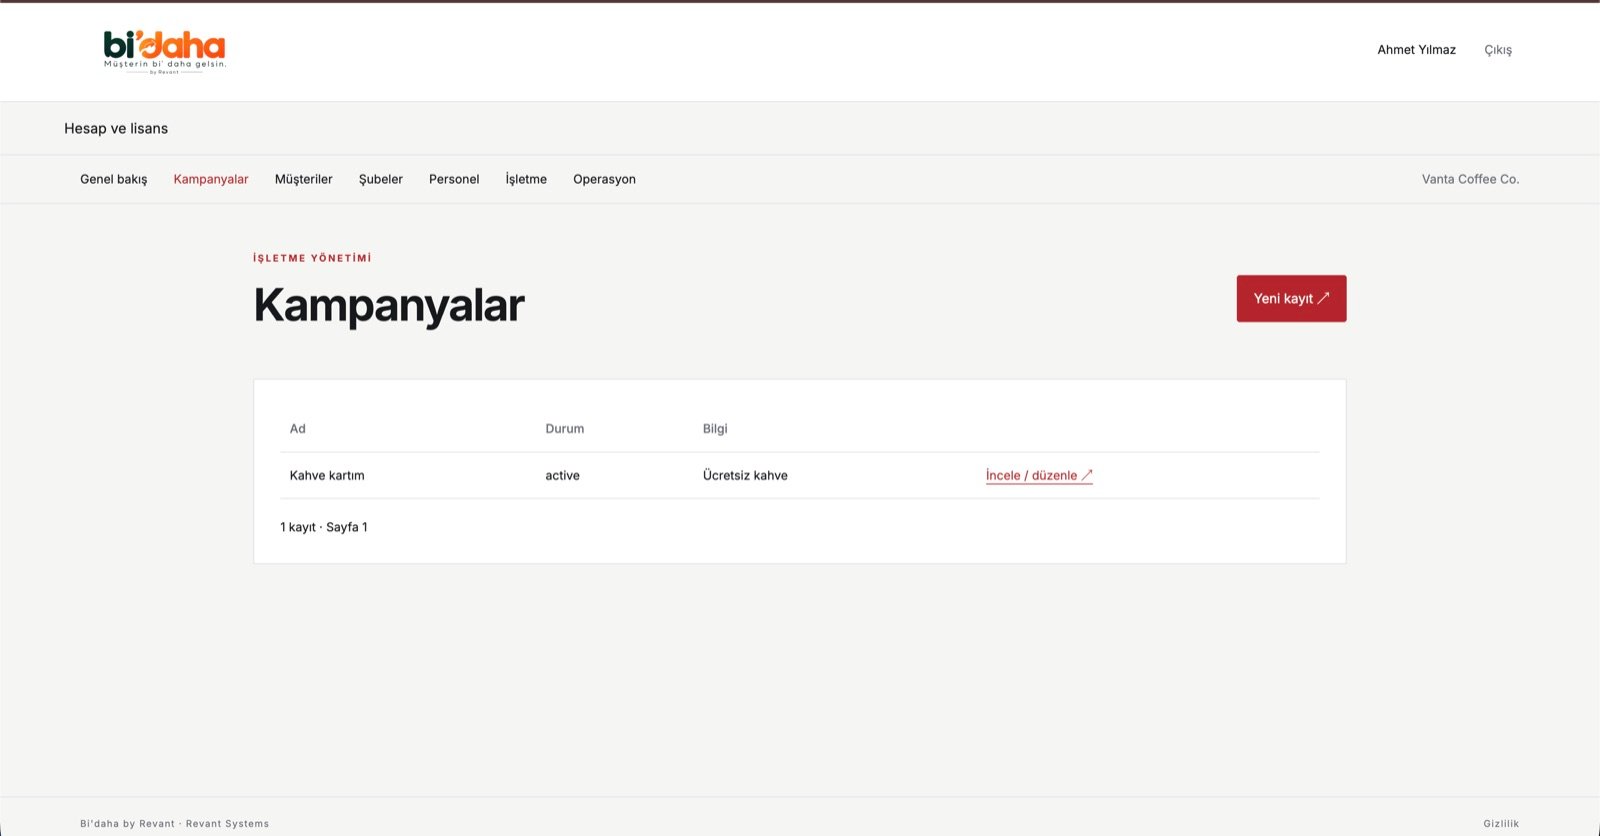Click the Bi'daha by Revant footer text
1600x836 pixels.
point(174,824)
